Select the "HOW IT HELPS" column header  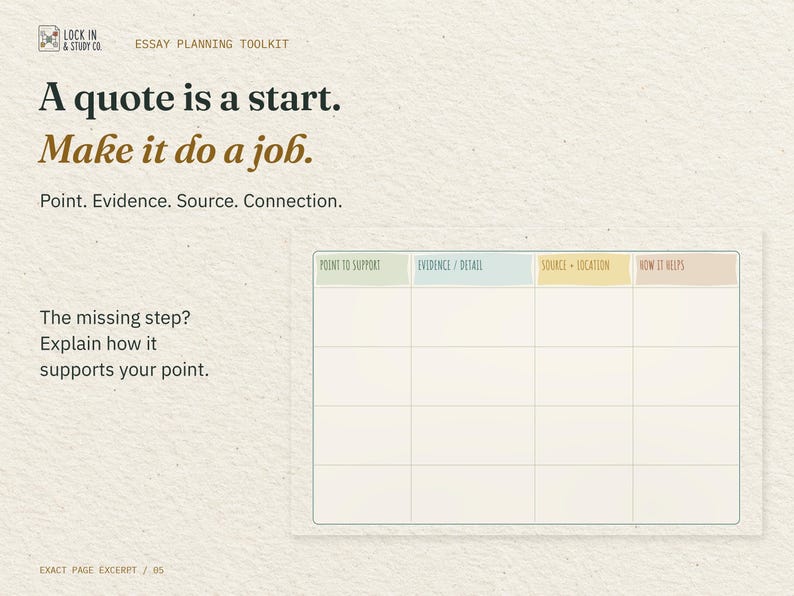tap(686, 269)
